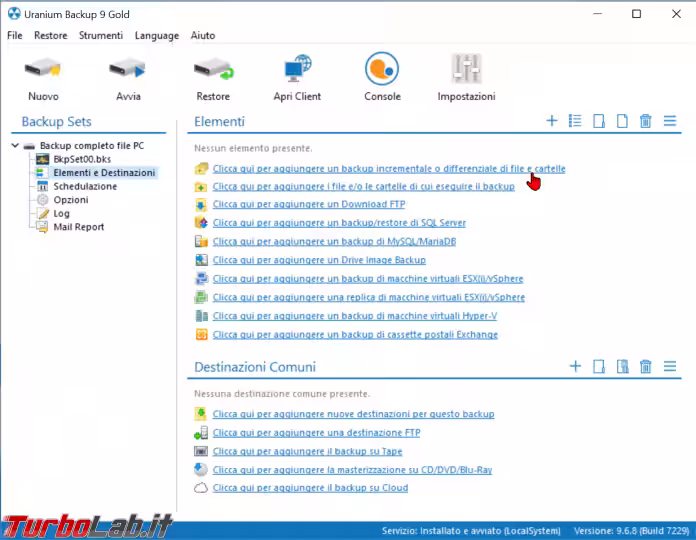Image resolution: width=696 pixels, height=540 pixels.
Task: Select BkpSet00.bks in the tree
Action: (82, 159)
